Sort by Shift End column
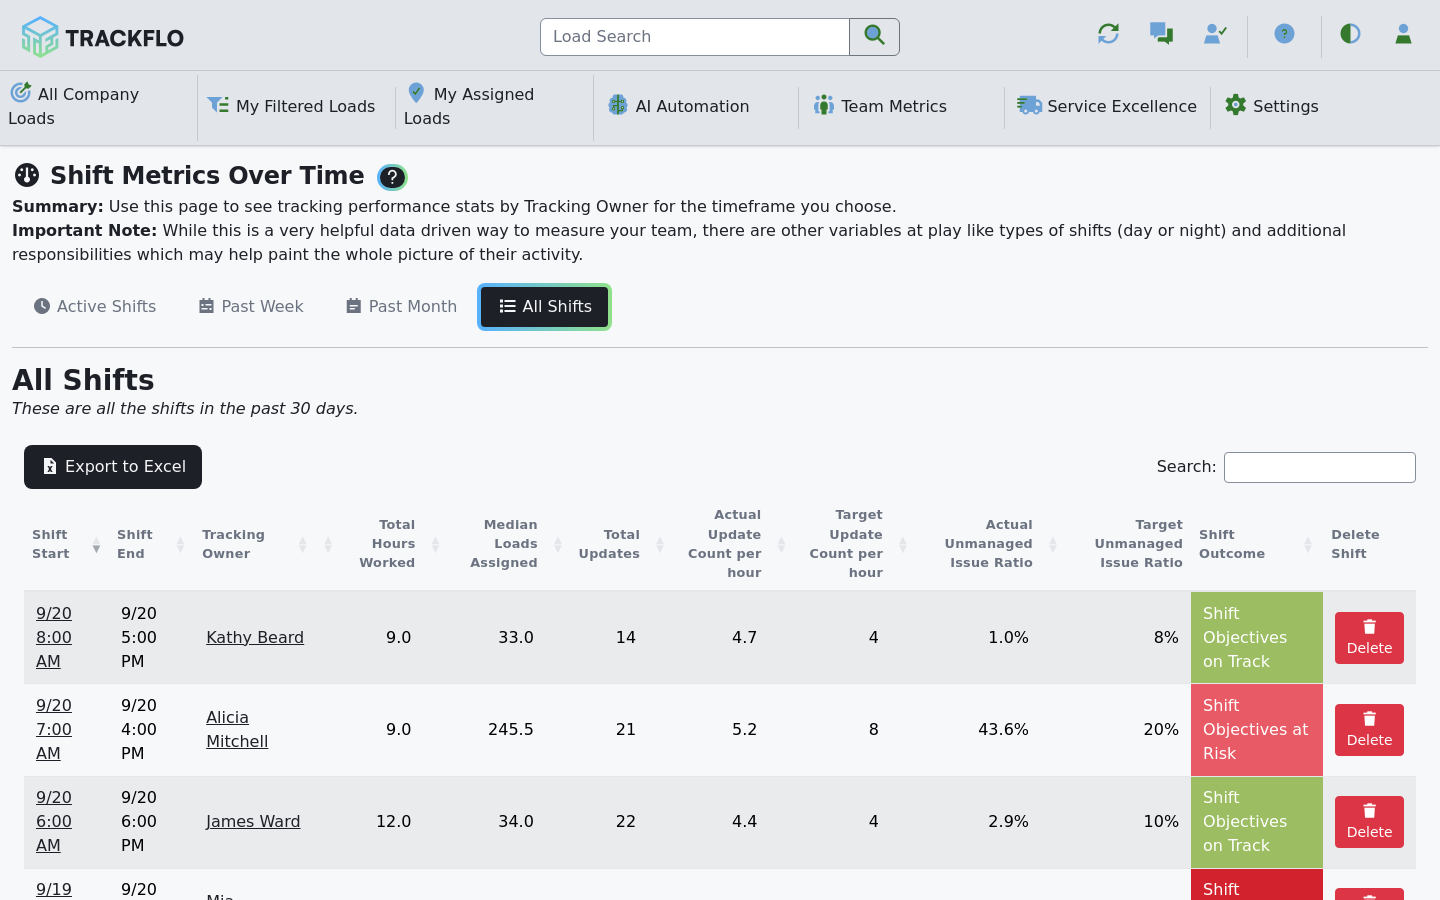 tap(151, 544)
